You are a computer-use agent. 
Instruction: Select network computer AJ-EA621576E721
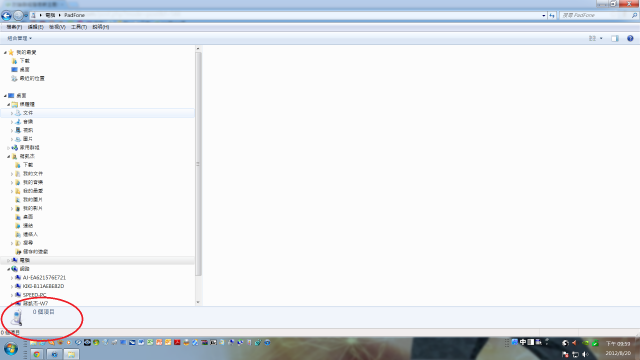(44, 278)
